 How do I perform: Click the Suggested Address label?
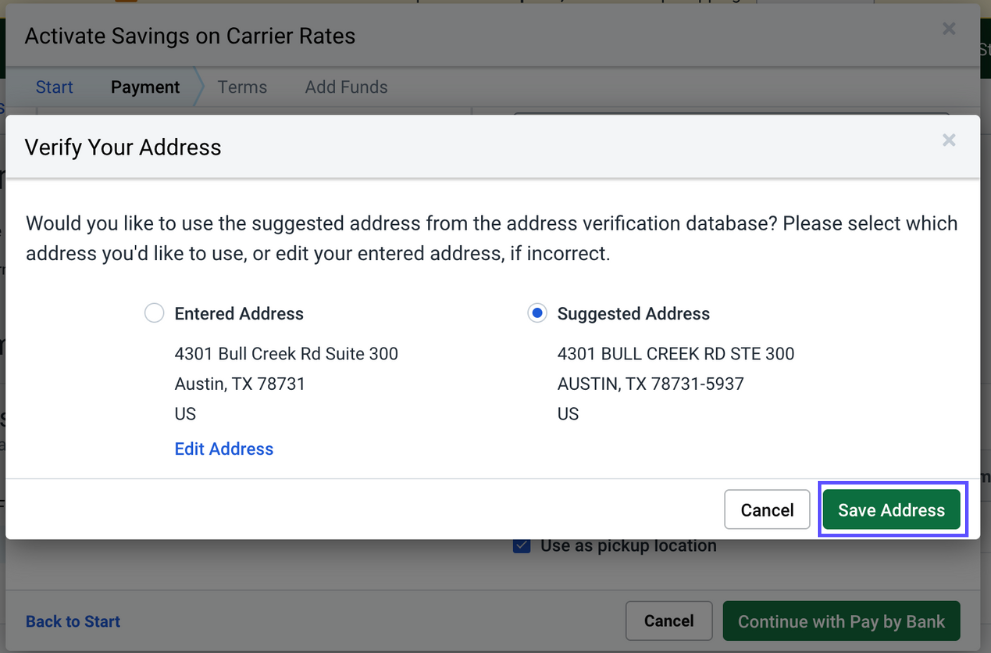coord(633,313)
